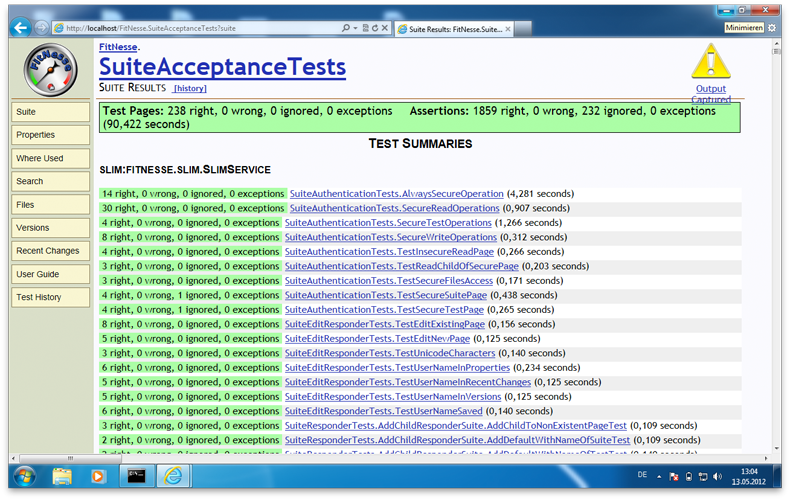Image resolution: width=790 pixels, height=500 pixels.
Task: Open a new blank browser tab
Action: [x=523, y=29]
